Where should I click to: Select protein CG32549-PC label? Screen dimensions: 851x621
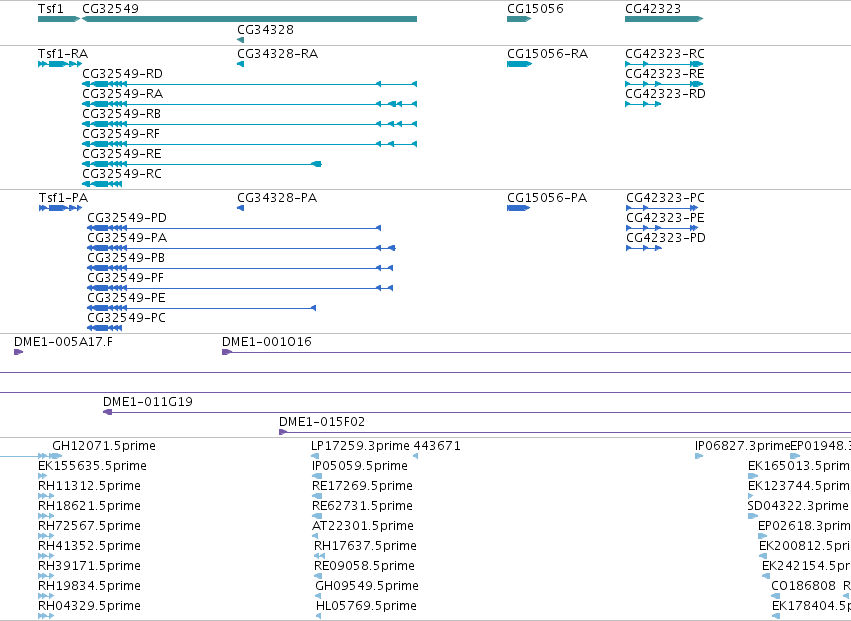point(126,318)
